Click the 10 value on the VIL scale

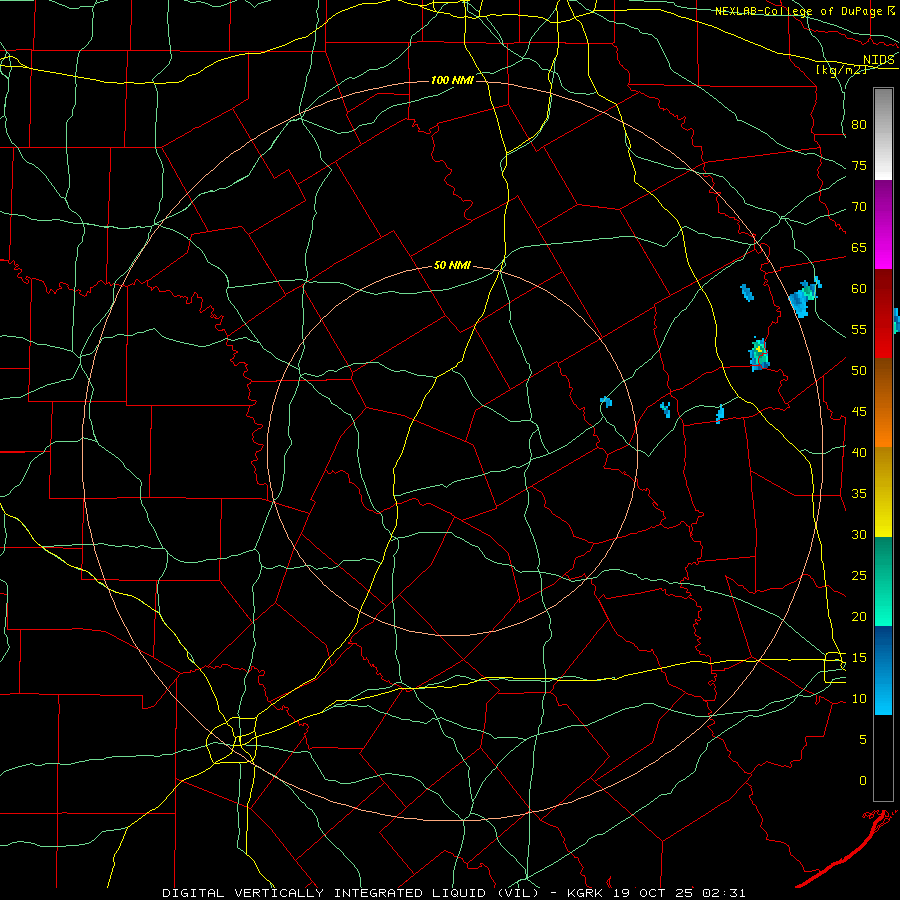859,699
